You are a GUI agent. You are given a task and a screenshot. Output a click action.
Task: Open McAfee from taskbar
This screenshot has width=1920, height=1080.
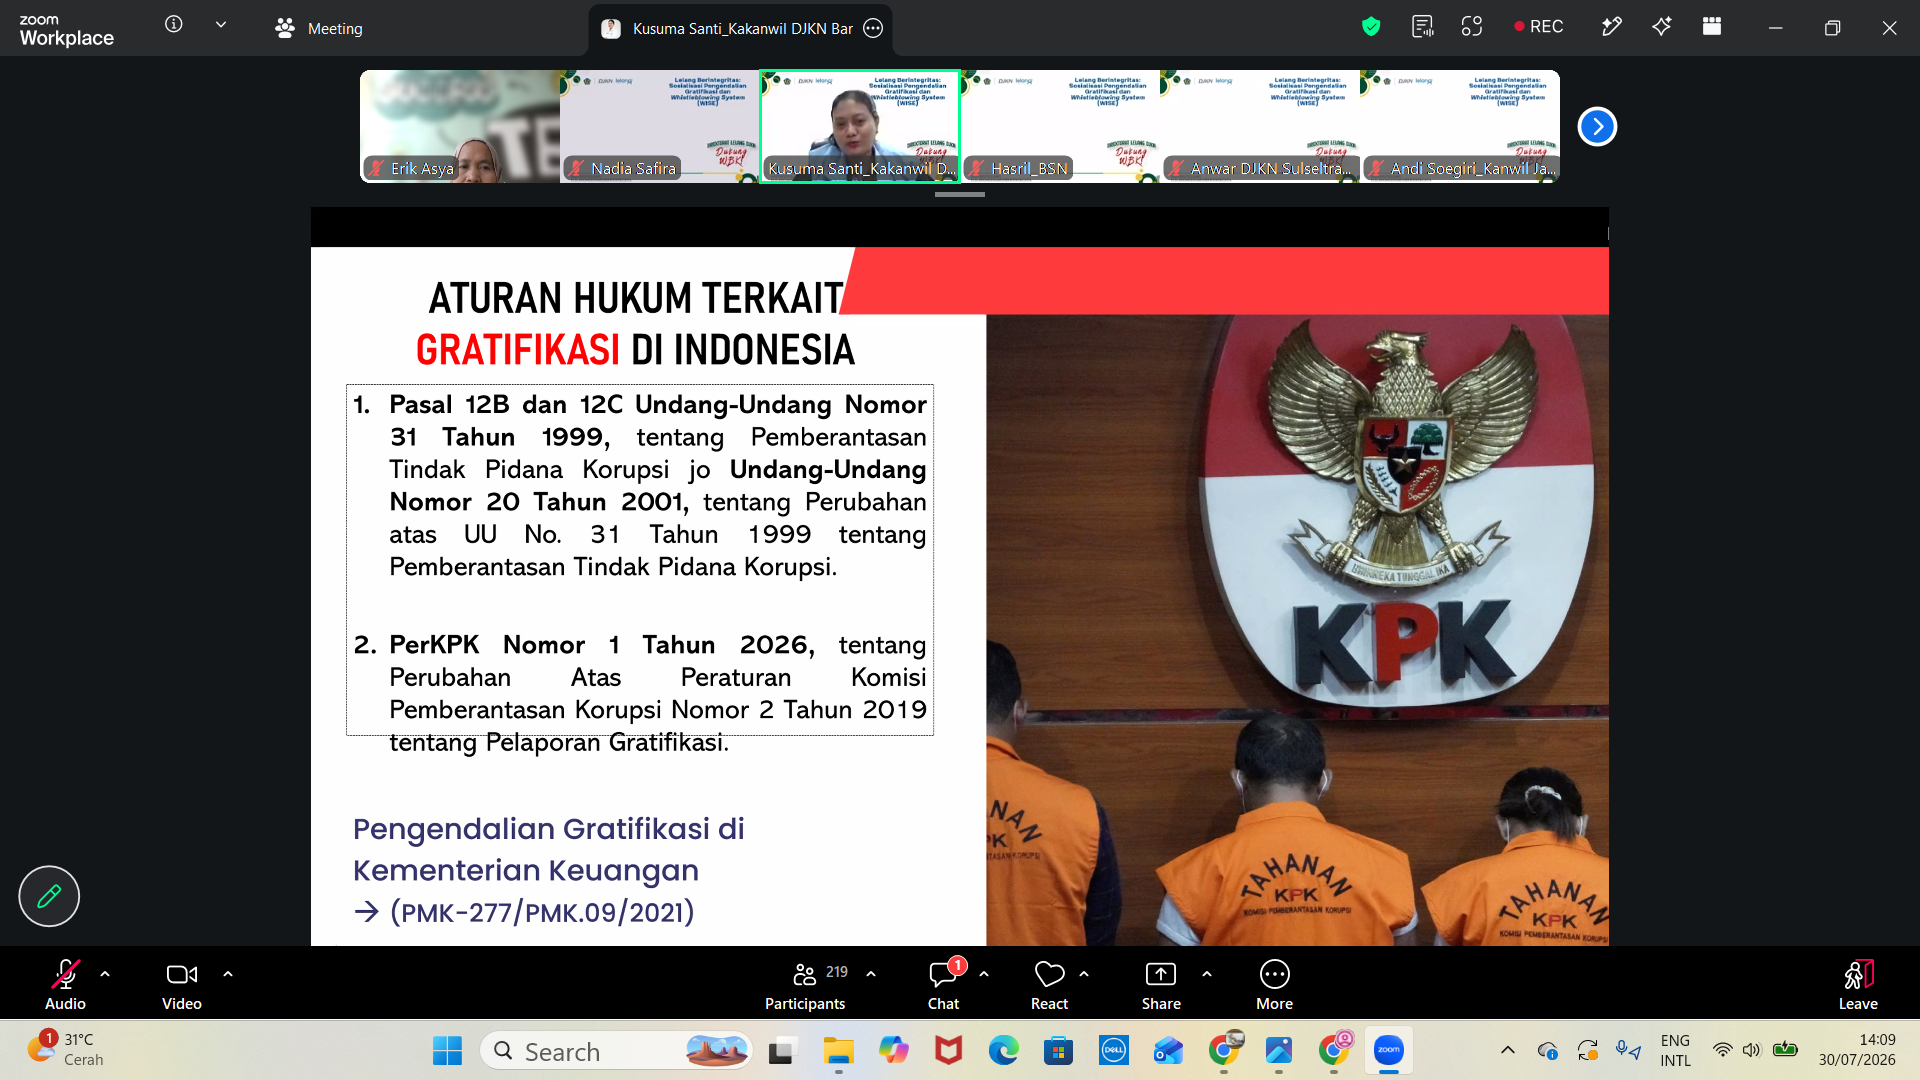948,1051
